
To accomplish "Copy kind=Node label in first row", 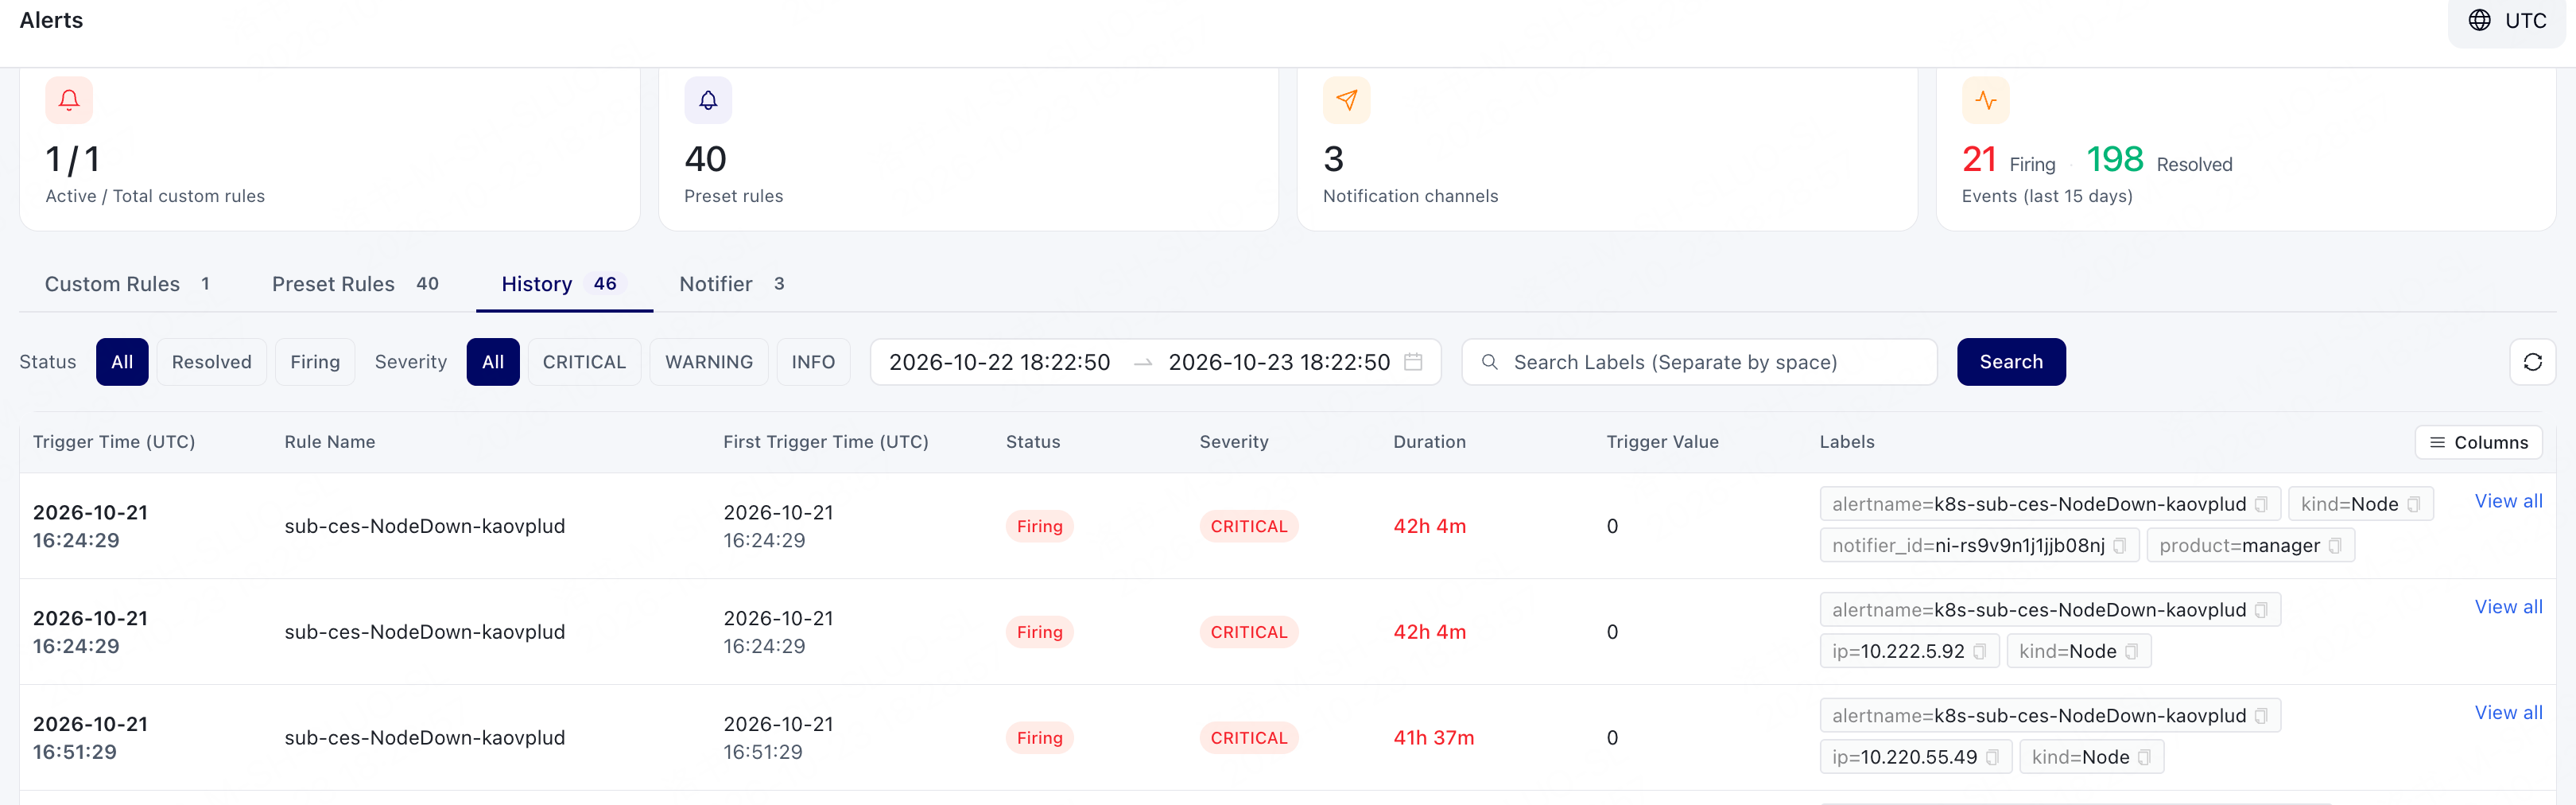I will click(x=2413, y=504).
